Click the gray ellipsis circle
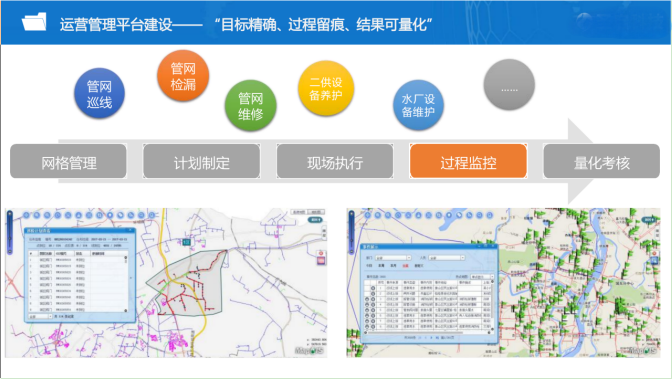This screenshot has height=379, width=672. coord(509,84)
